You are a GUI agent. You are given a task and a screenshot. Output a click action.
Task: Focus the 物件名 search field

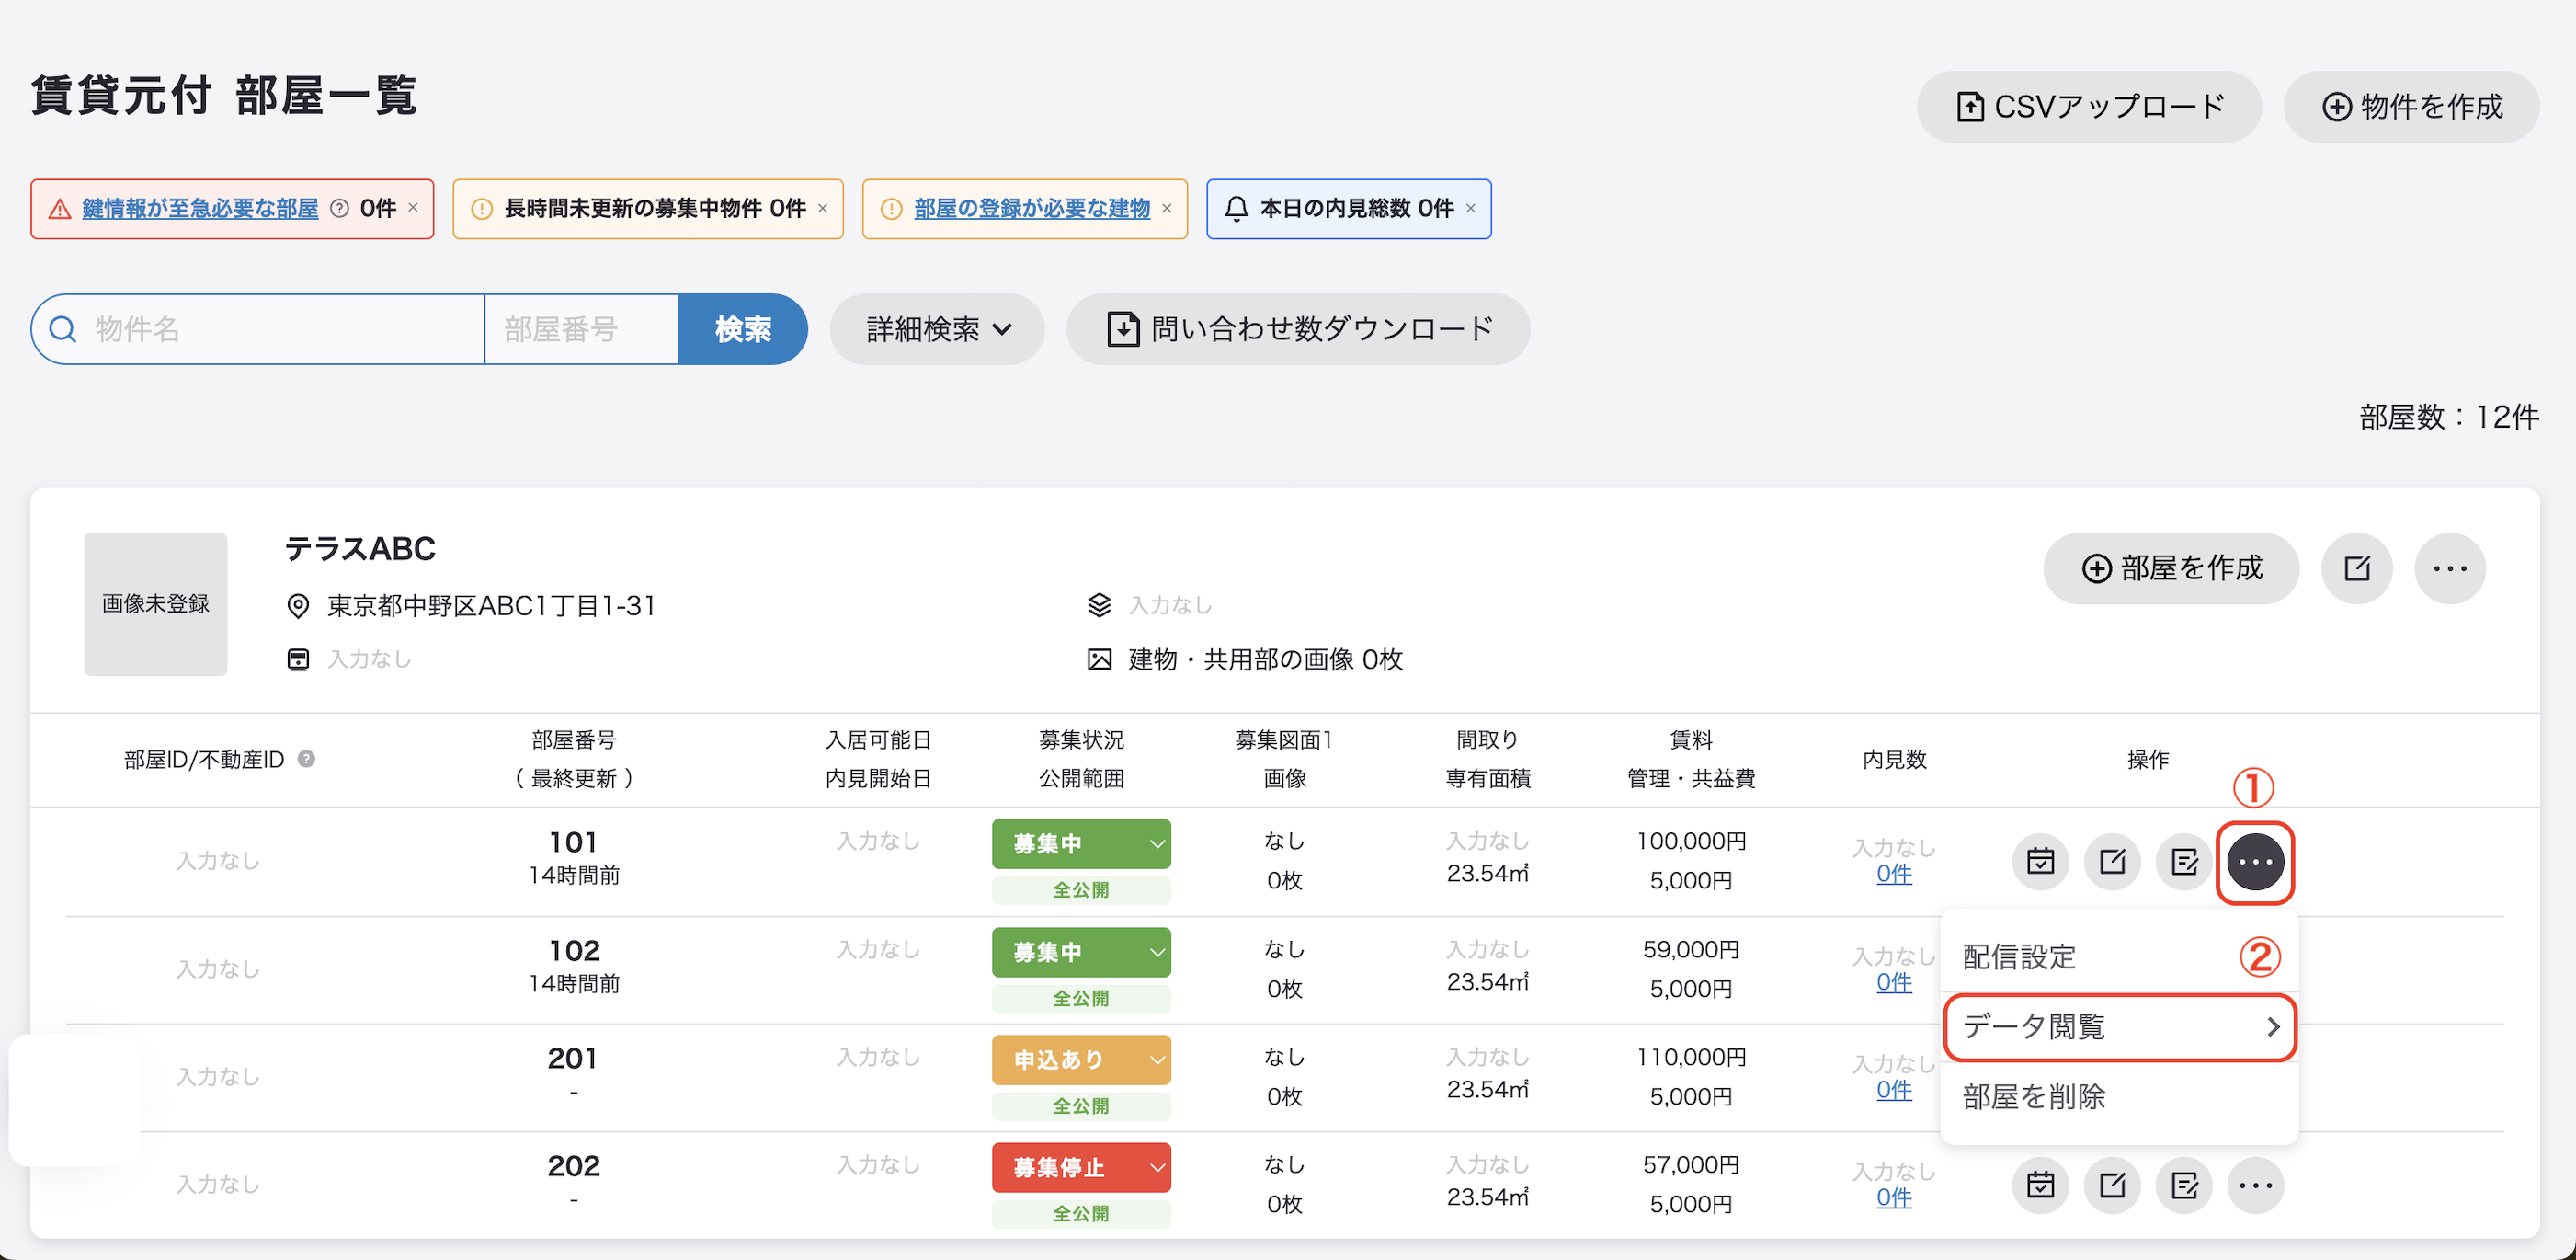coord(258,329)
